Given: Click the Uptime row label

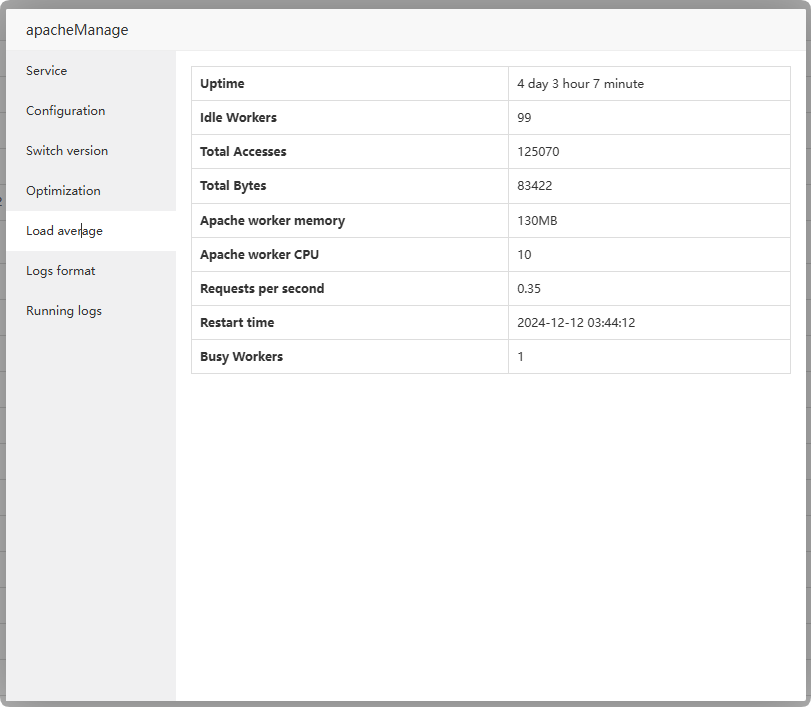Looking at the screenshot, I should pos(222,84).
